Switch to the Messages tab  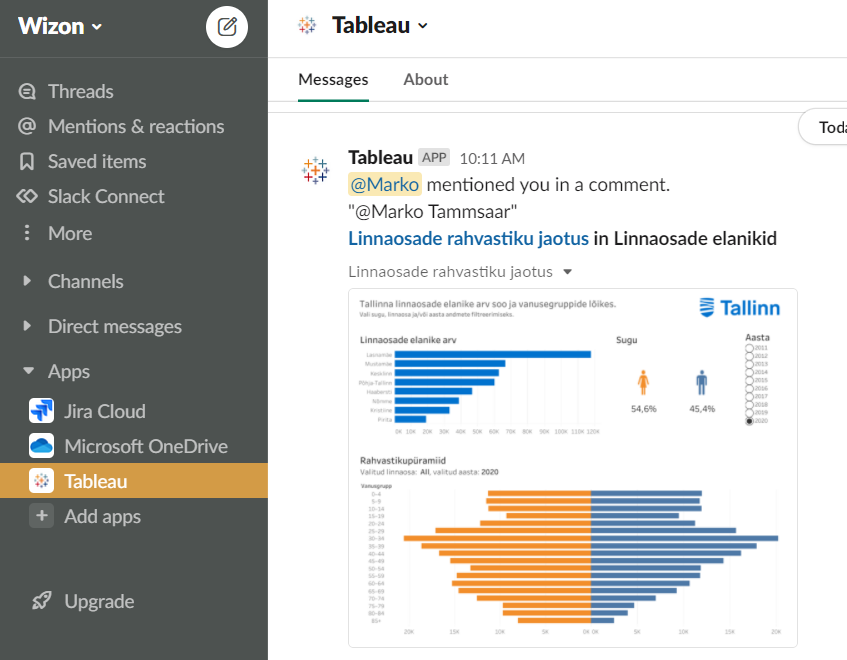(333, 79)
